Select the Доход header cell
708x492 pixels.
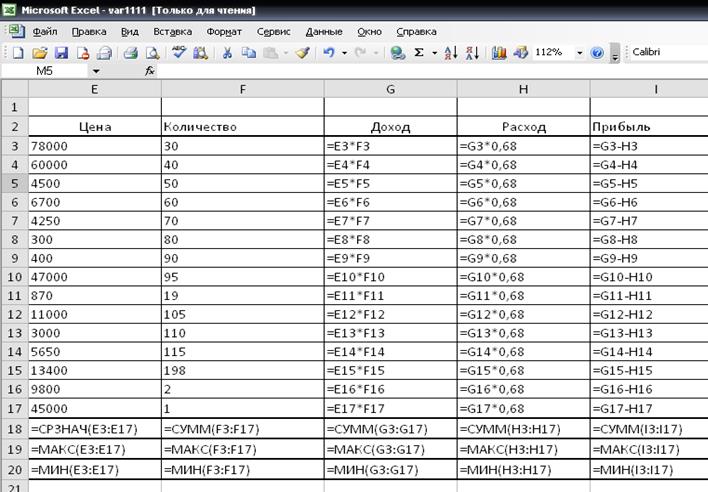tap(391, 127)
